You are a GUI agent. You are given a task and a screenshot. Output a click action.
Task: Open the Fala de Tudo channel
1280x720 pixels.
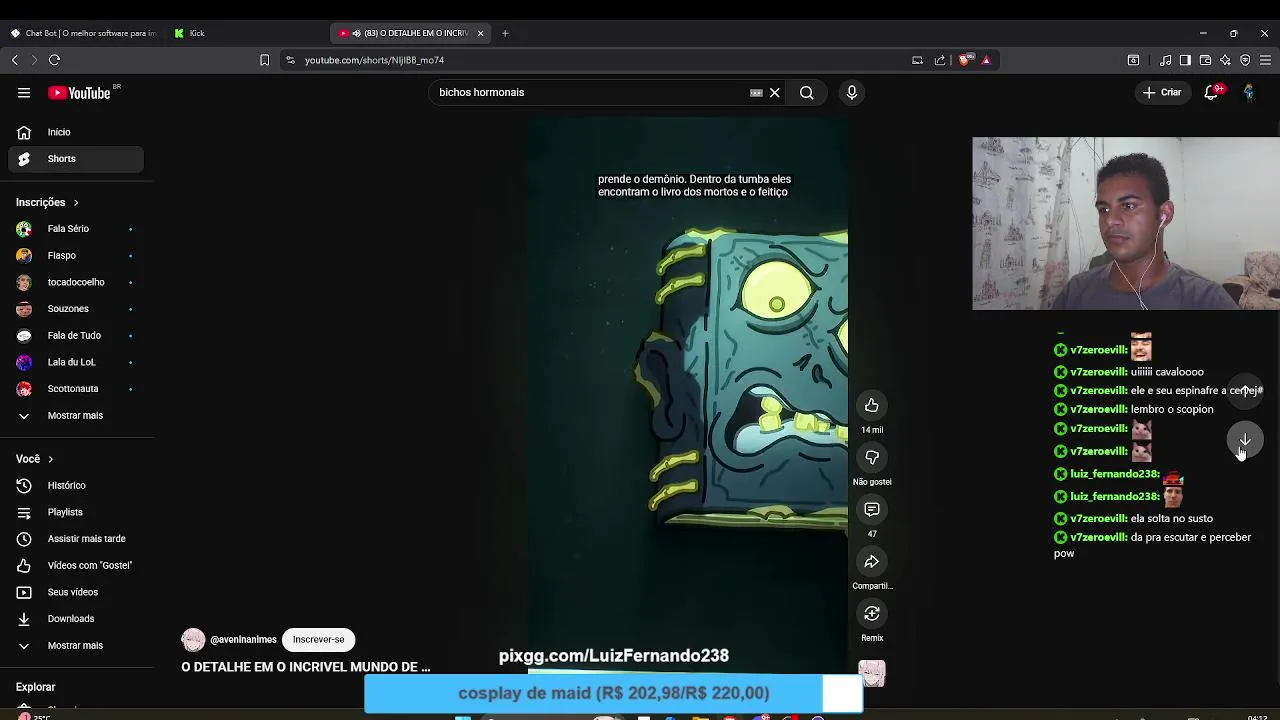click(x=76, y=336)
